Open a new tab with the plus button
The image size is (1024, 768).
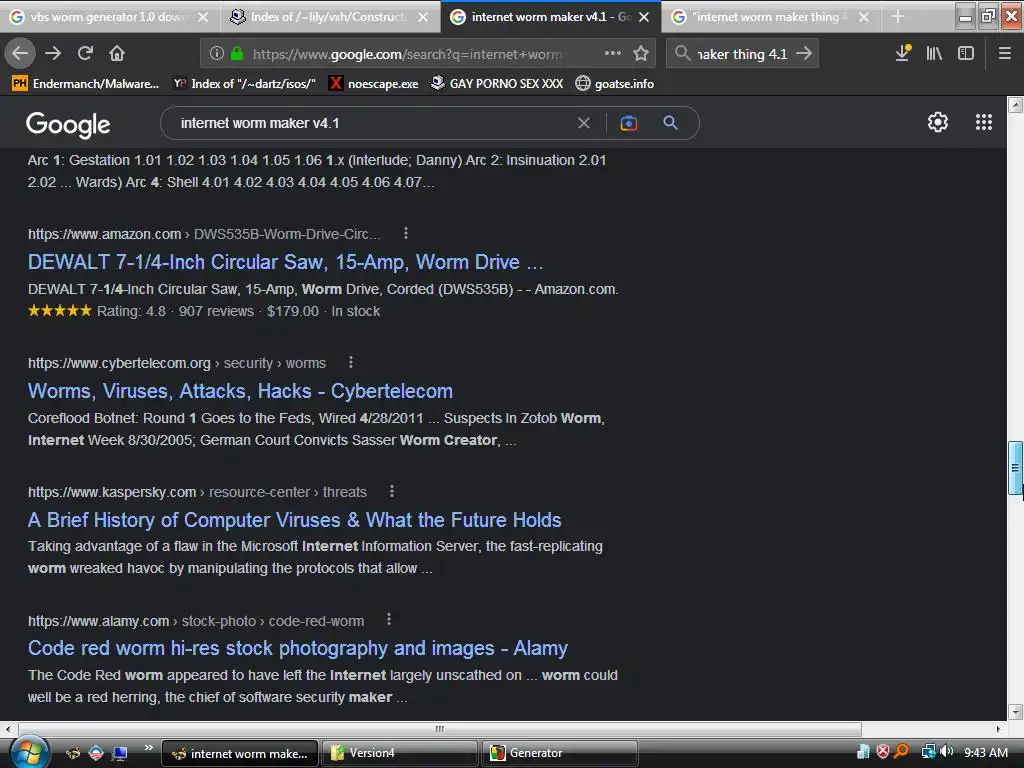(898, 16)
